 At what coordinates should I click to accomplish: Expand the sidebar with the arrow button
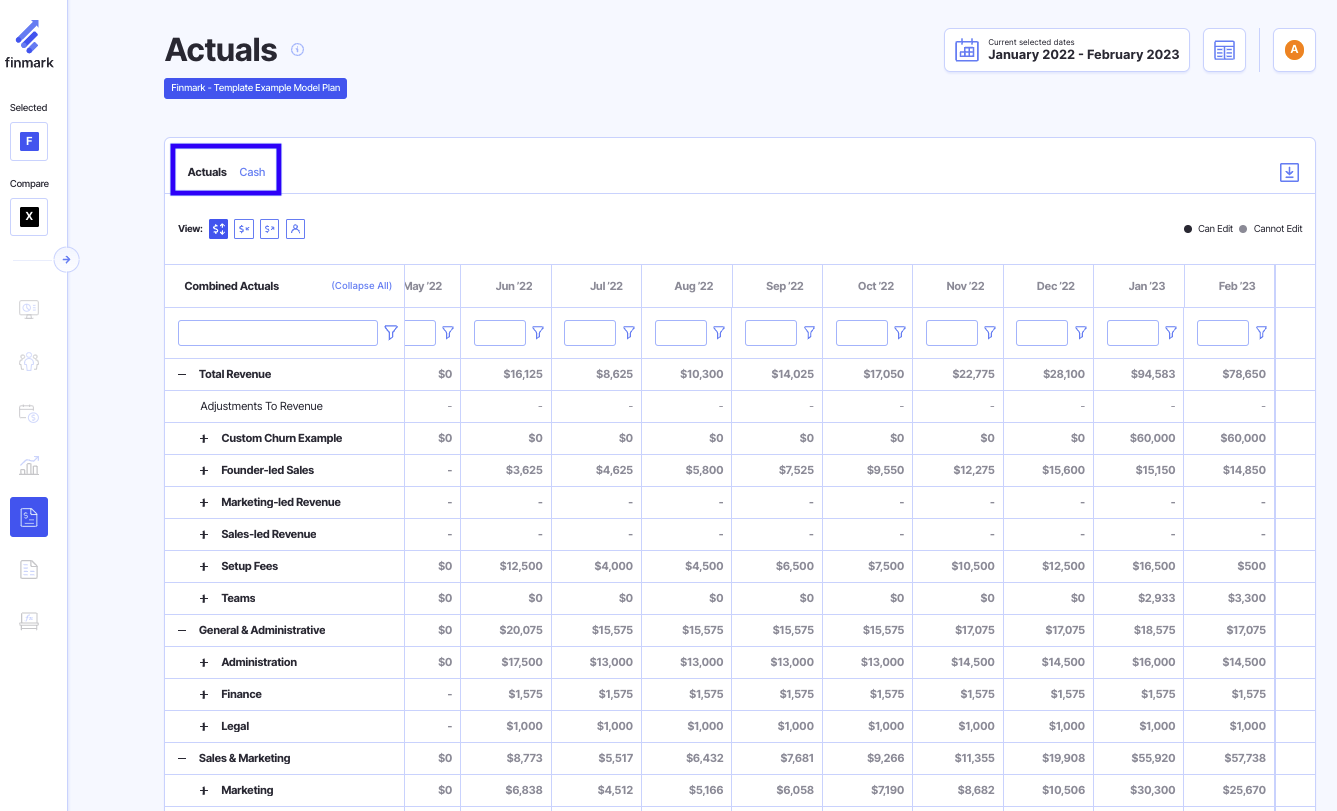[x=66, y=260]
